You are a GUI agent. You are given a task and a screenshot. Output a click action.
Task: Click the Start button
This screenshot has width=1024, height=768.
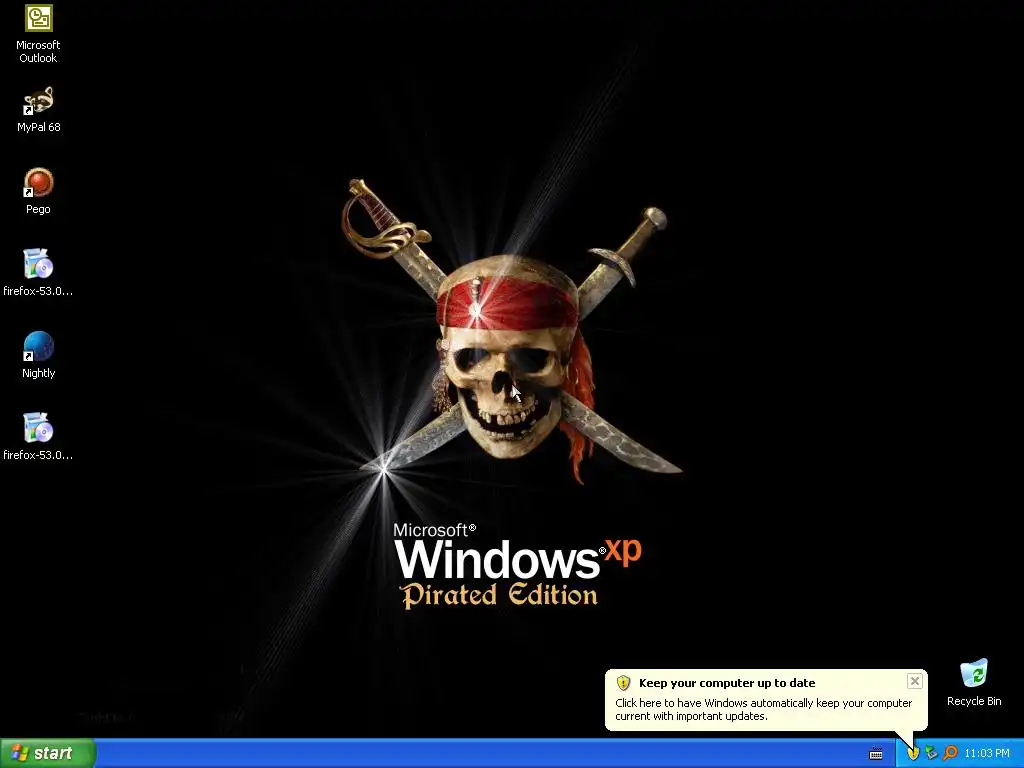pos(48,753)
